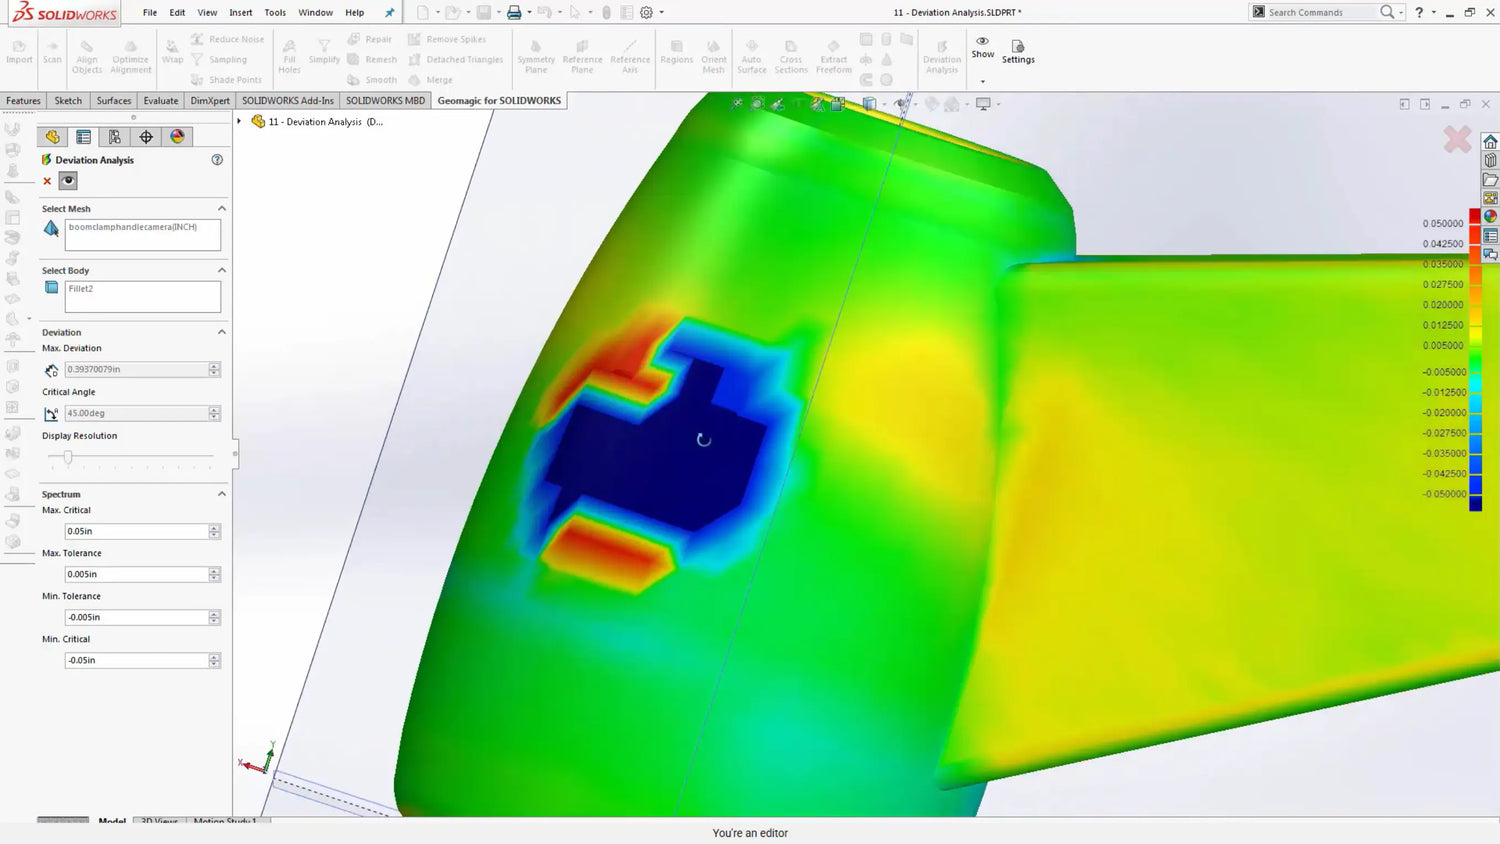Viewport: 1500px width, 844px height.
Task: Click the red X cancel button in Deviation Analysis
Action: point(47,181)
